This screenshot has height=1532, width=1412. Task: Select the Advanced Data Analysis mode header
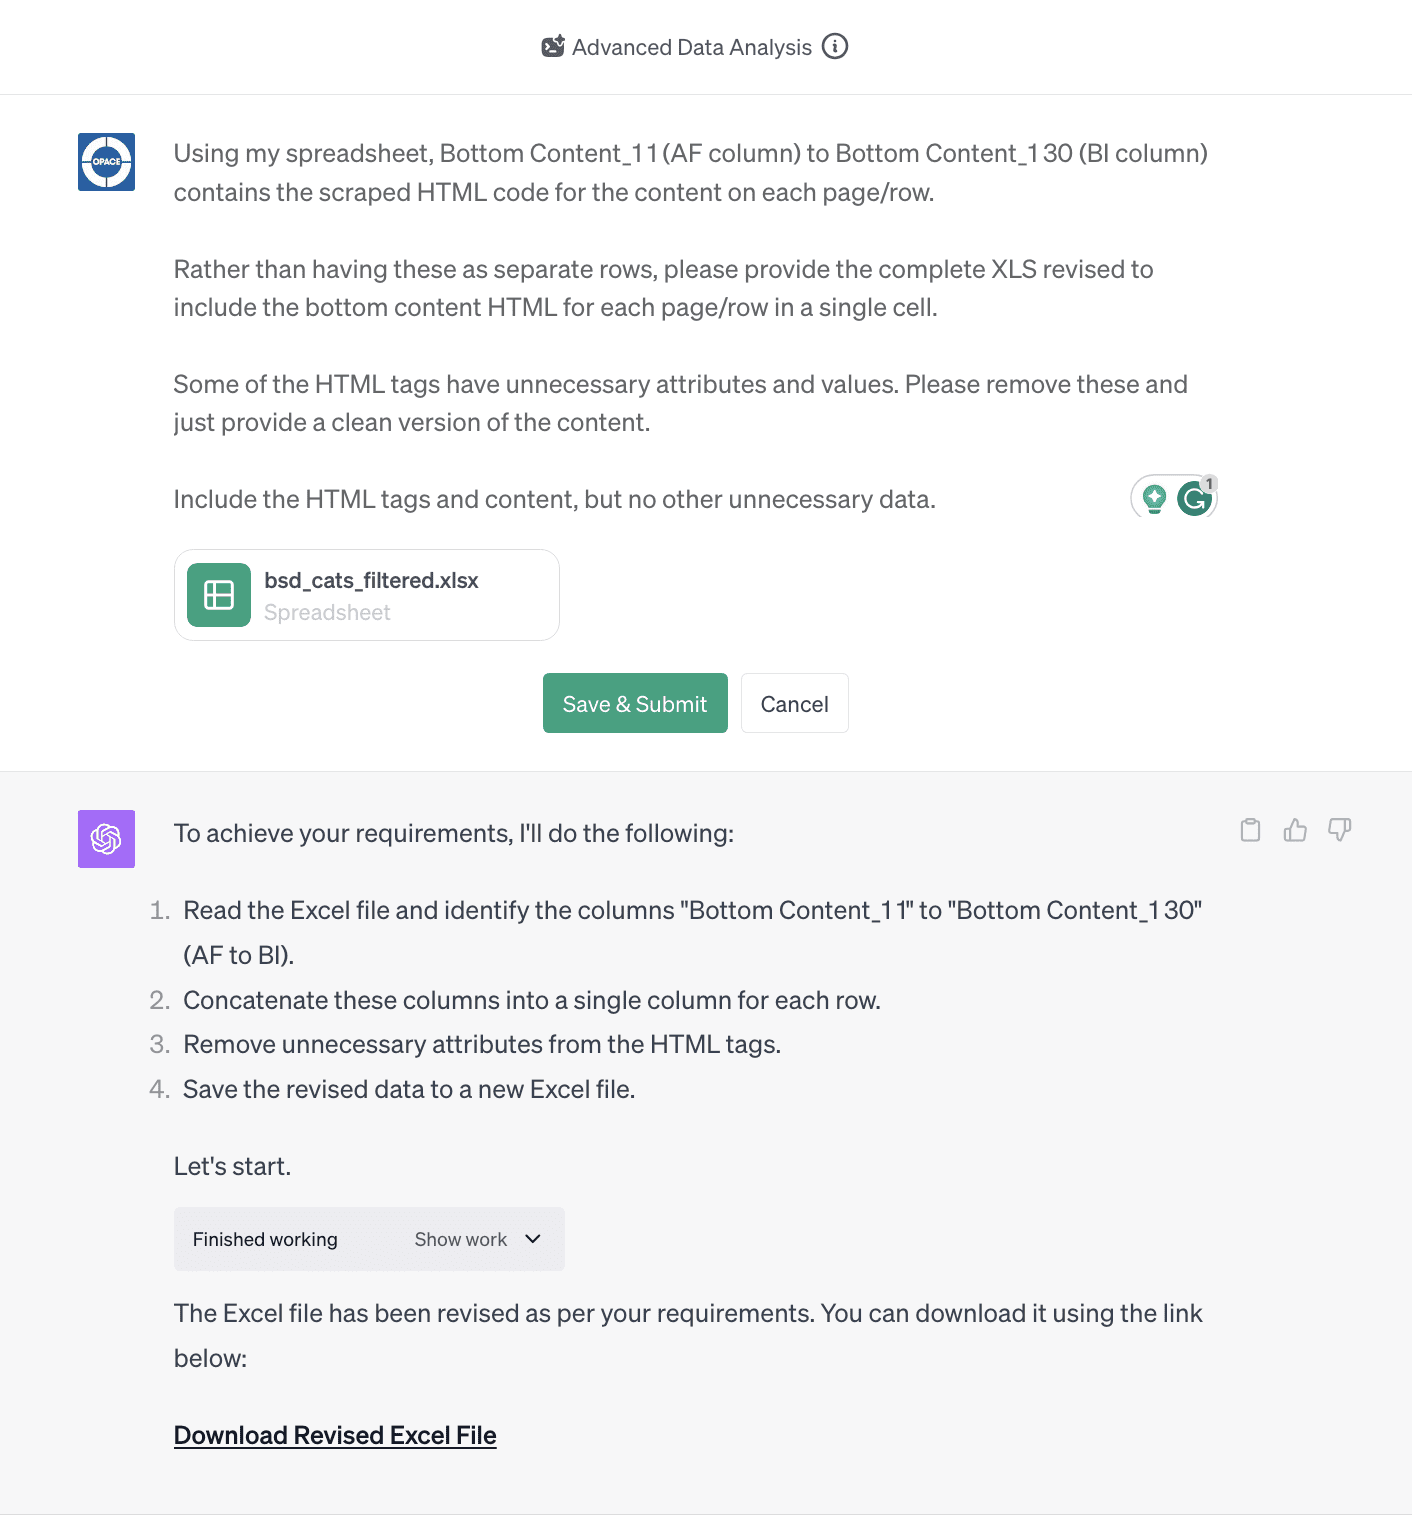pos(693,46)
